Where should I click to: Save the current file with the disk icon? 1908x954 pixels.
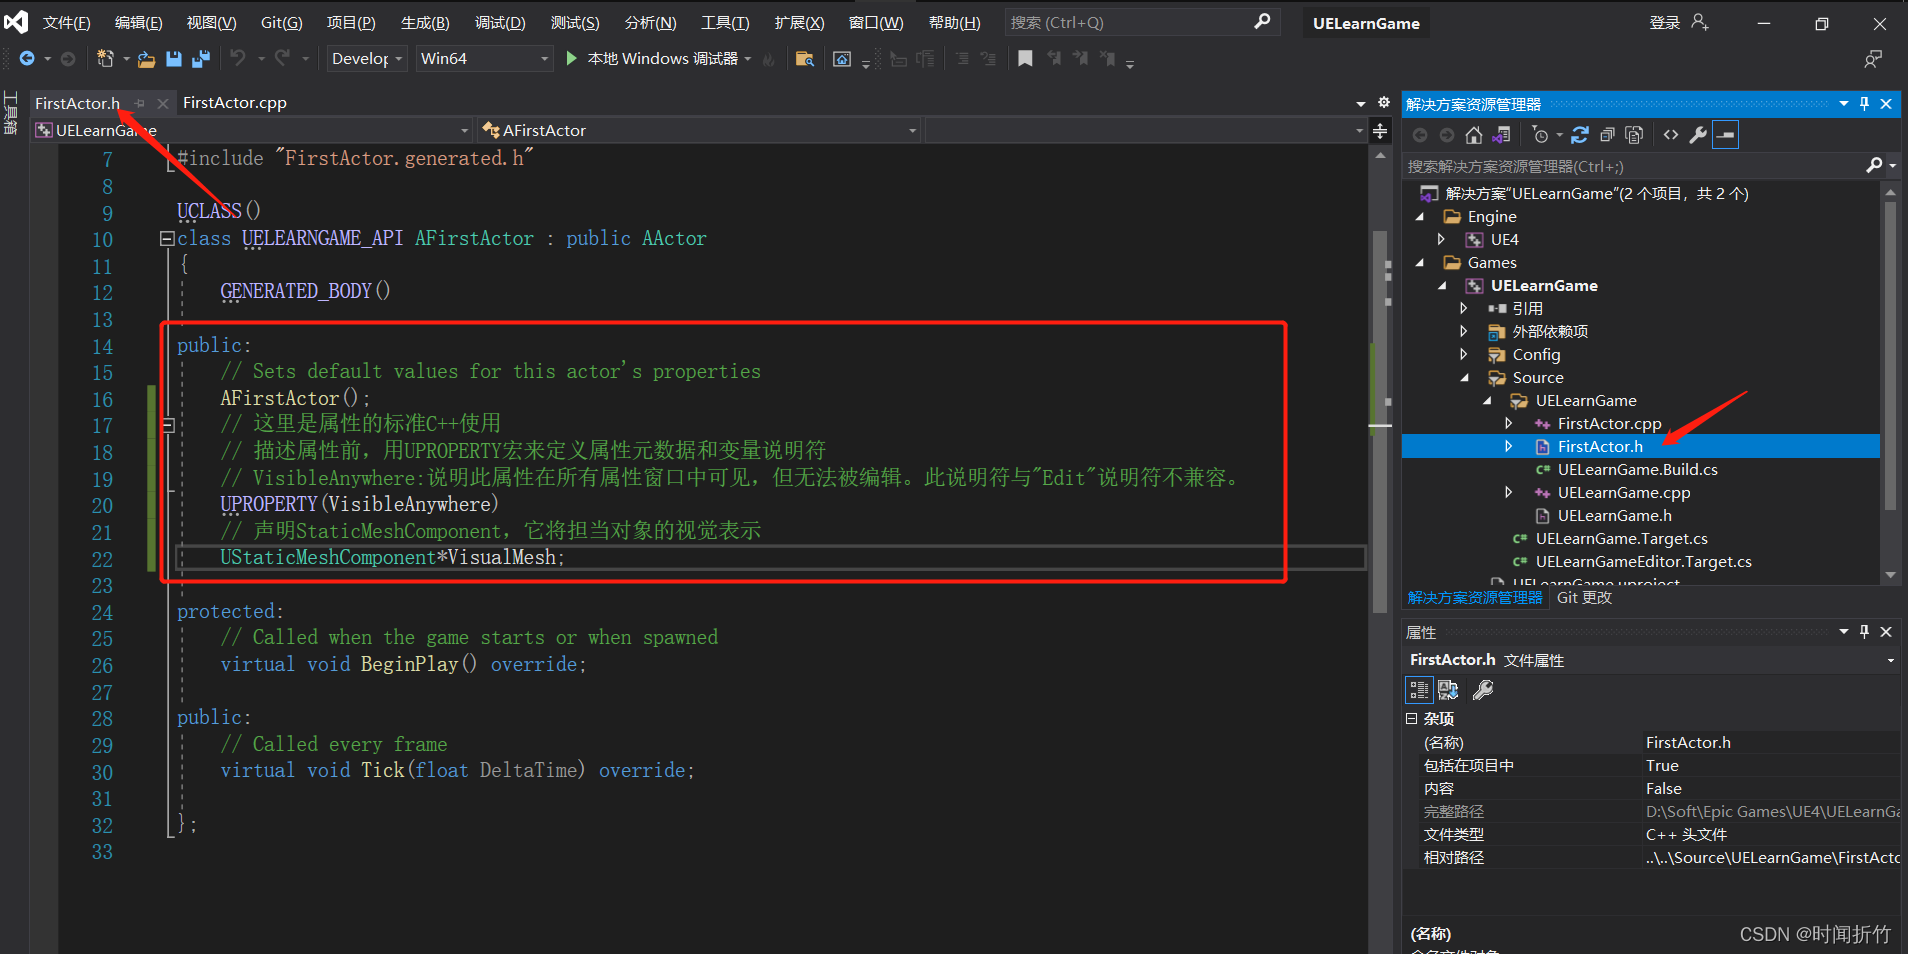coord(174,59)
